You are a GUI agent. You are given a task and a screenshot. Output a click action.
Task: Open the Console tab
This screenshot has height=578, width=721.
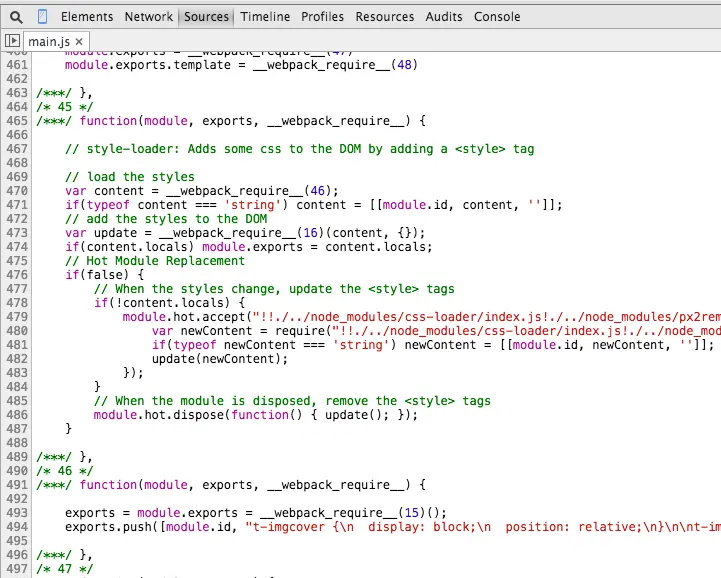(497, 17)
